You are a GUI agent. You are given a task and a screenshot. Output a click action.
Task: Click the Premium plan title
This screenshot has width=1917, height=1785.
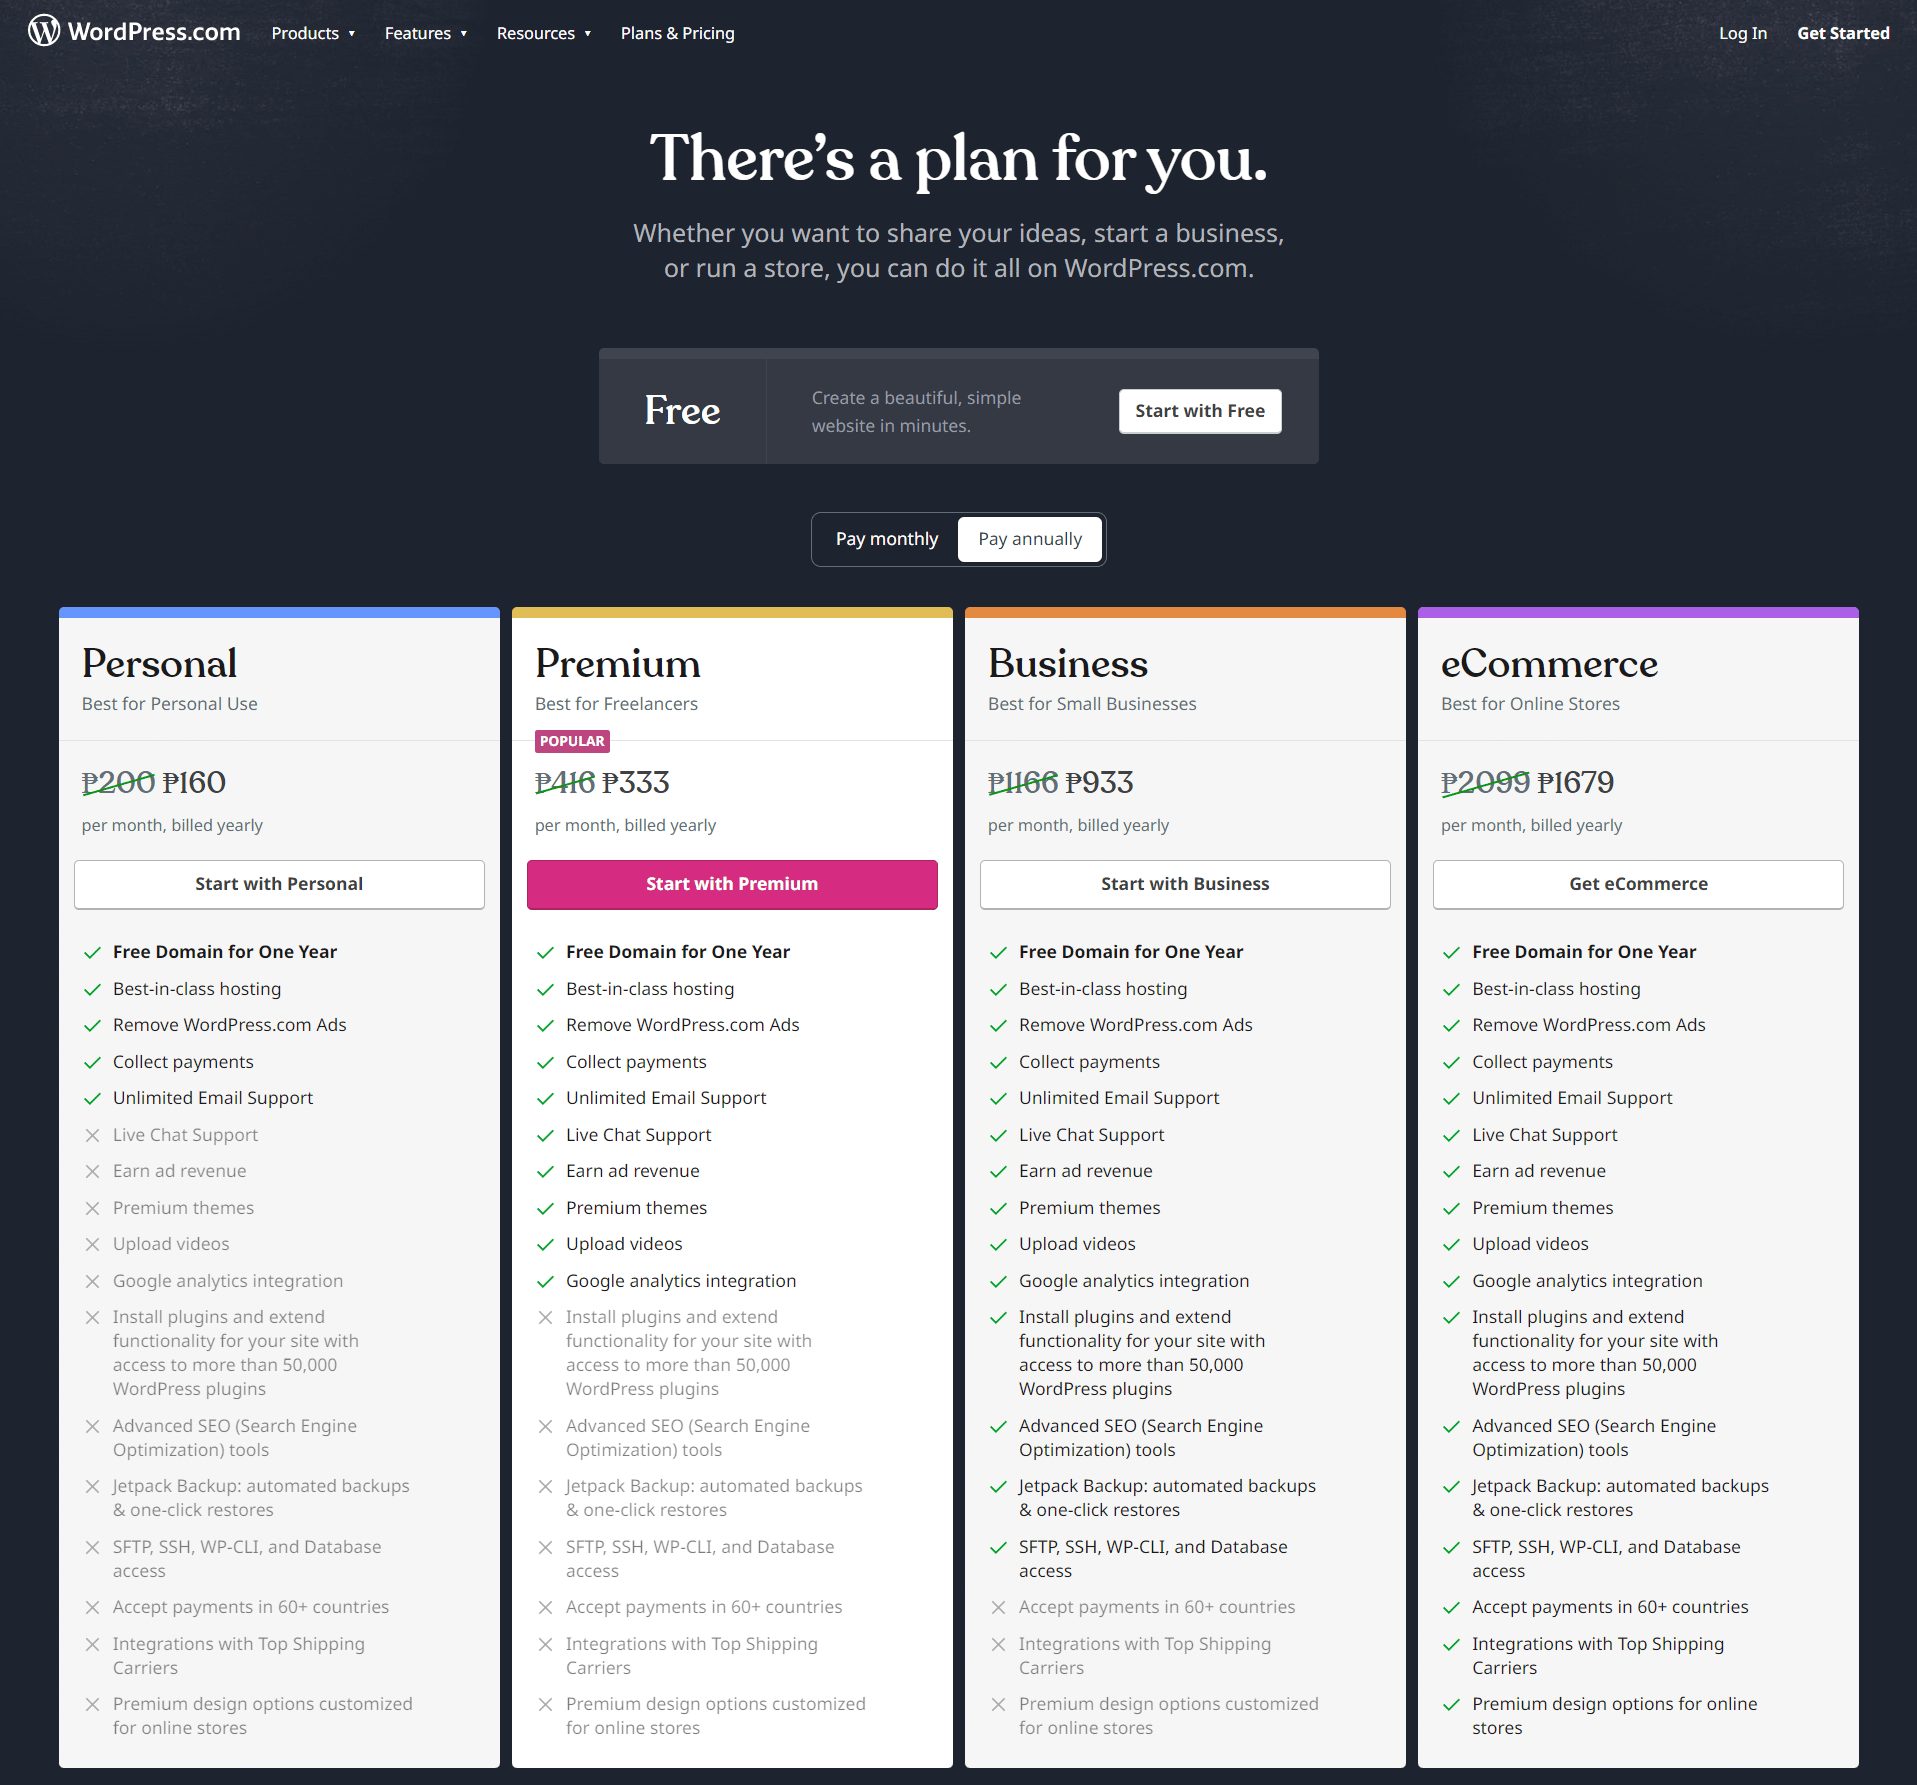pos(618,664)
